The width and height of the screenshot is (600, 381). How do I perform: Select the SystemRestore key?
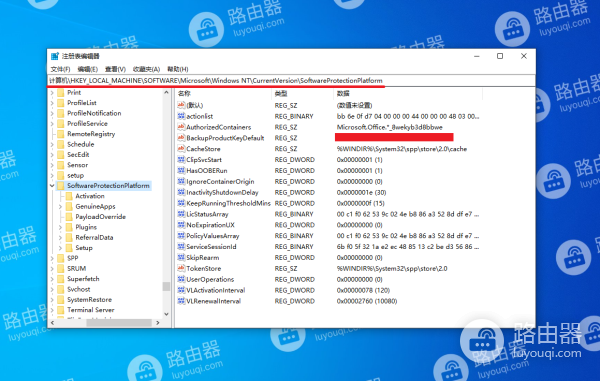click(90, 300)
